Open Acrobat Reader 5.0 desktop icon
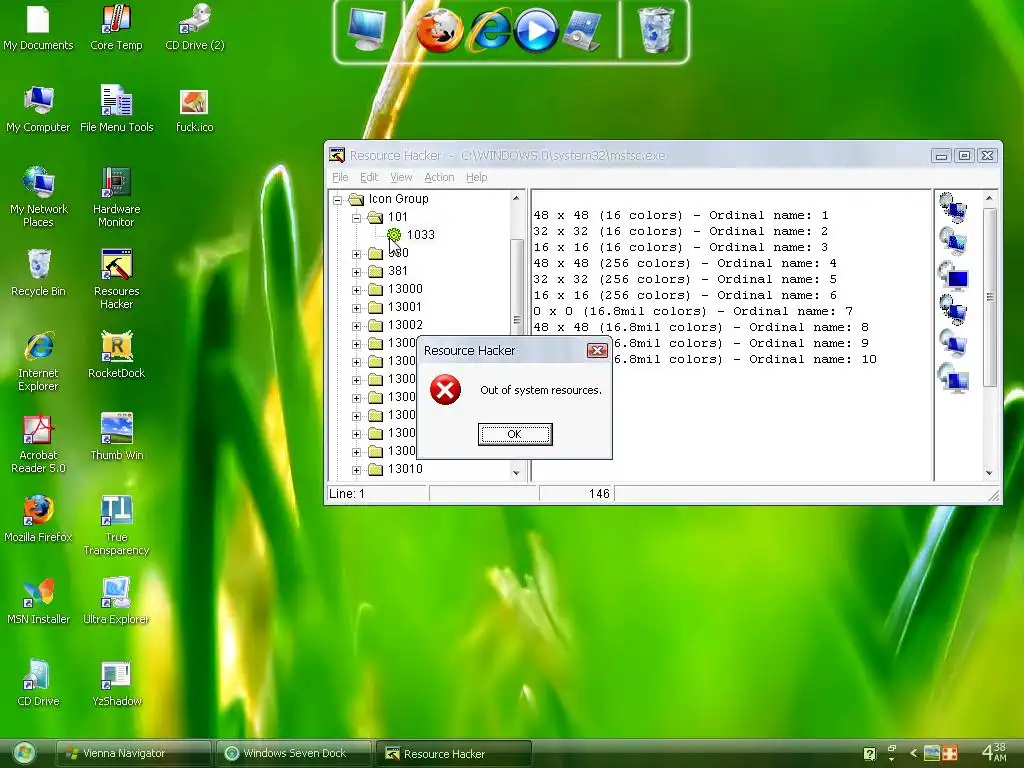This screenshot has height=768, width=1024. (38, 443)
